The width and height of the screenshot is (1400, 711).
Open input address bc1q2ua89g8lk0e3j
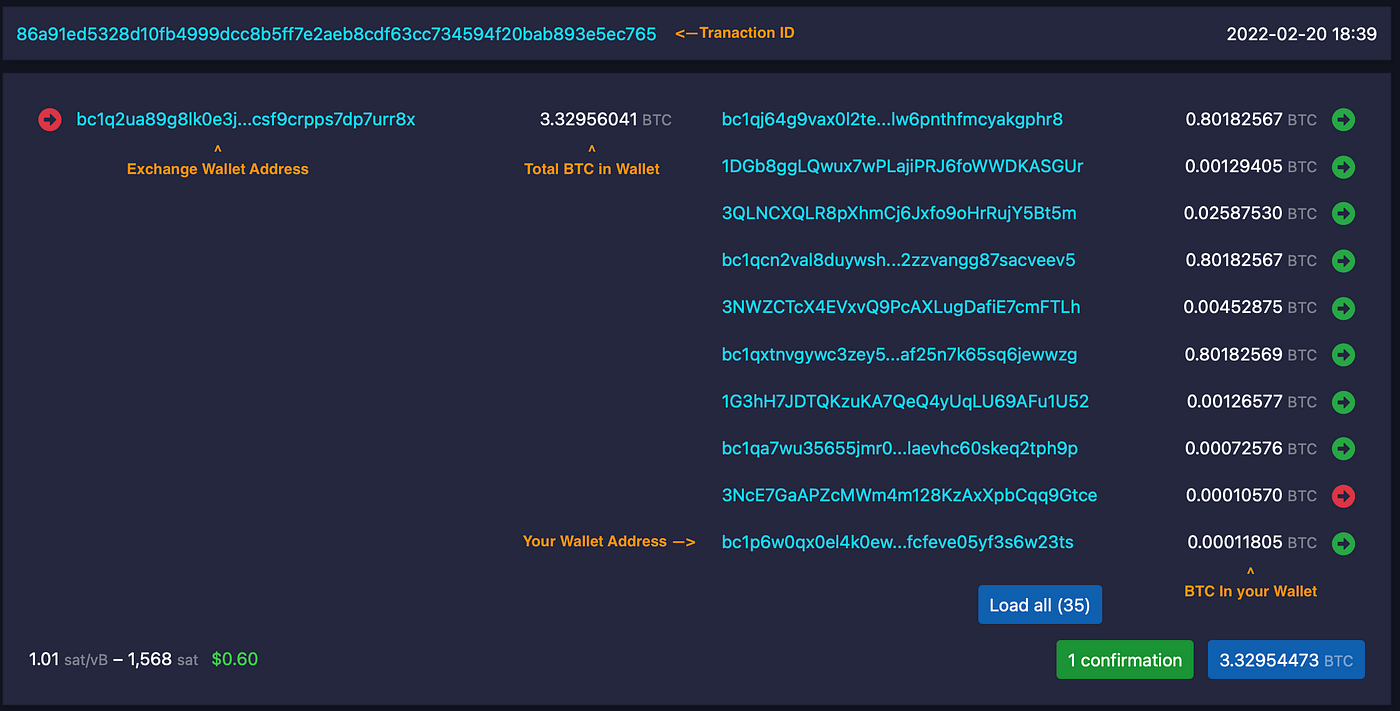coord(246,120)
